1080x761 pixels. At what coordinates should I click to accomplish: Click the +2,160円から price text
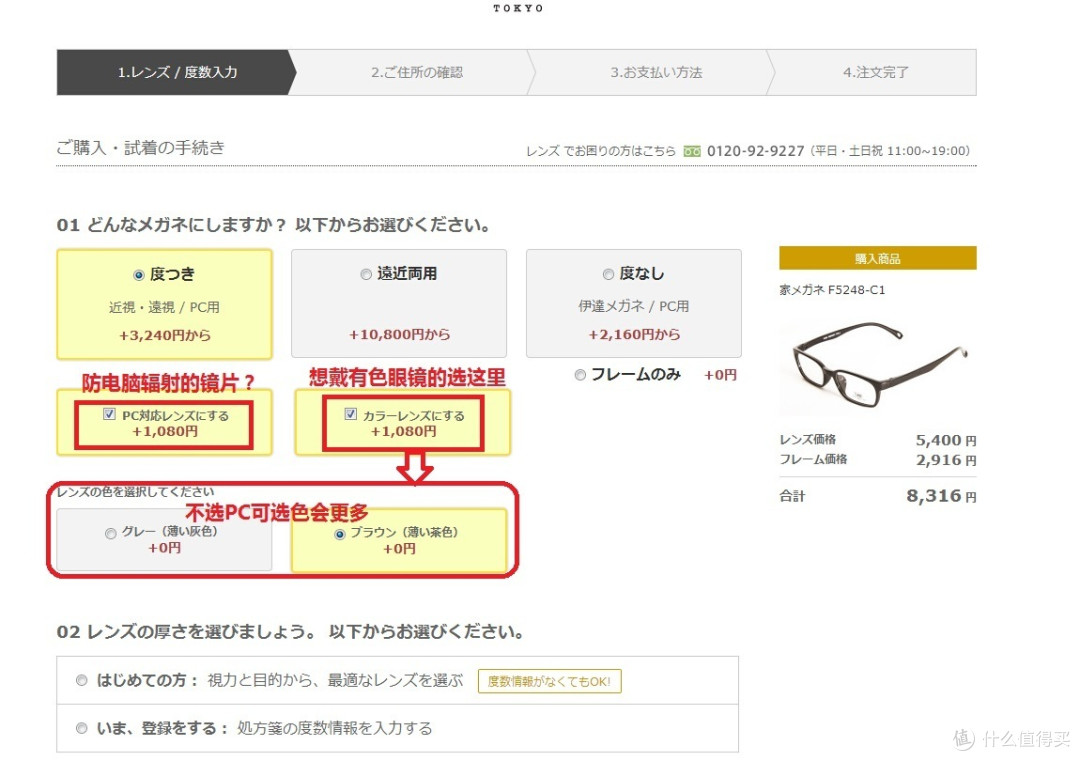click(x=634, y=335)
